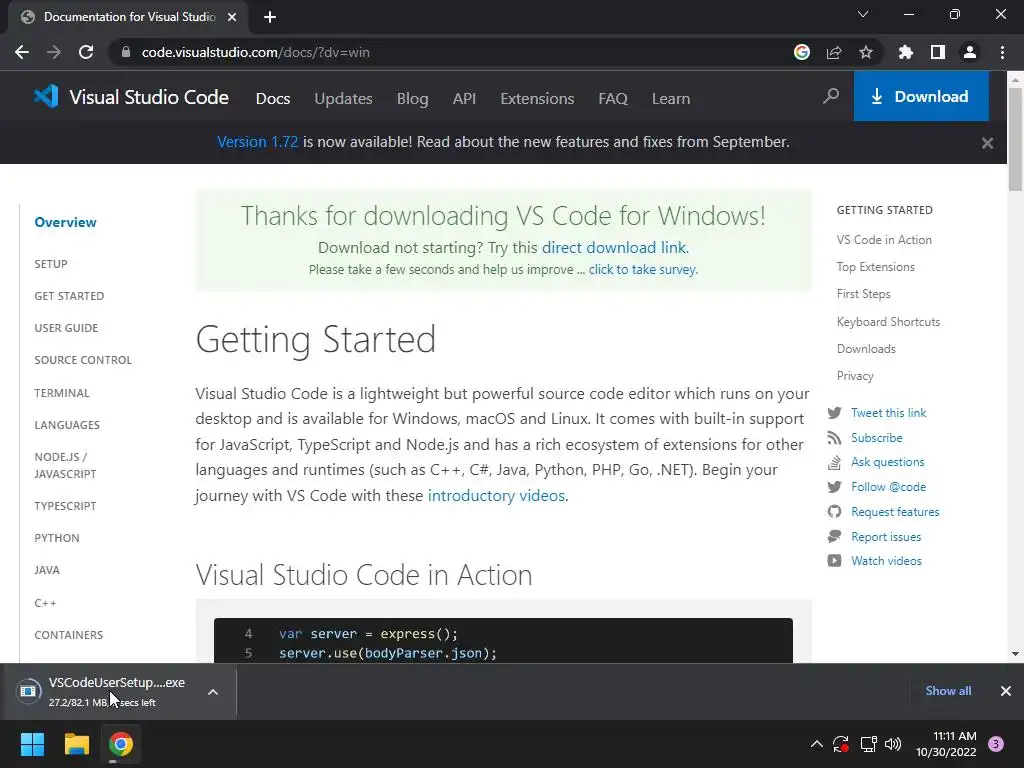Jump to Keyboard Shortcuts section
Image resolution: width=1024 pixels, height=768 pixels.
coord(888,321)
